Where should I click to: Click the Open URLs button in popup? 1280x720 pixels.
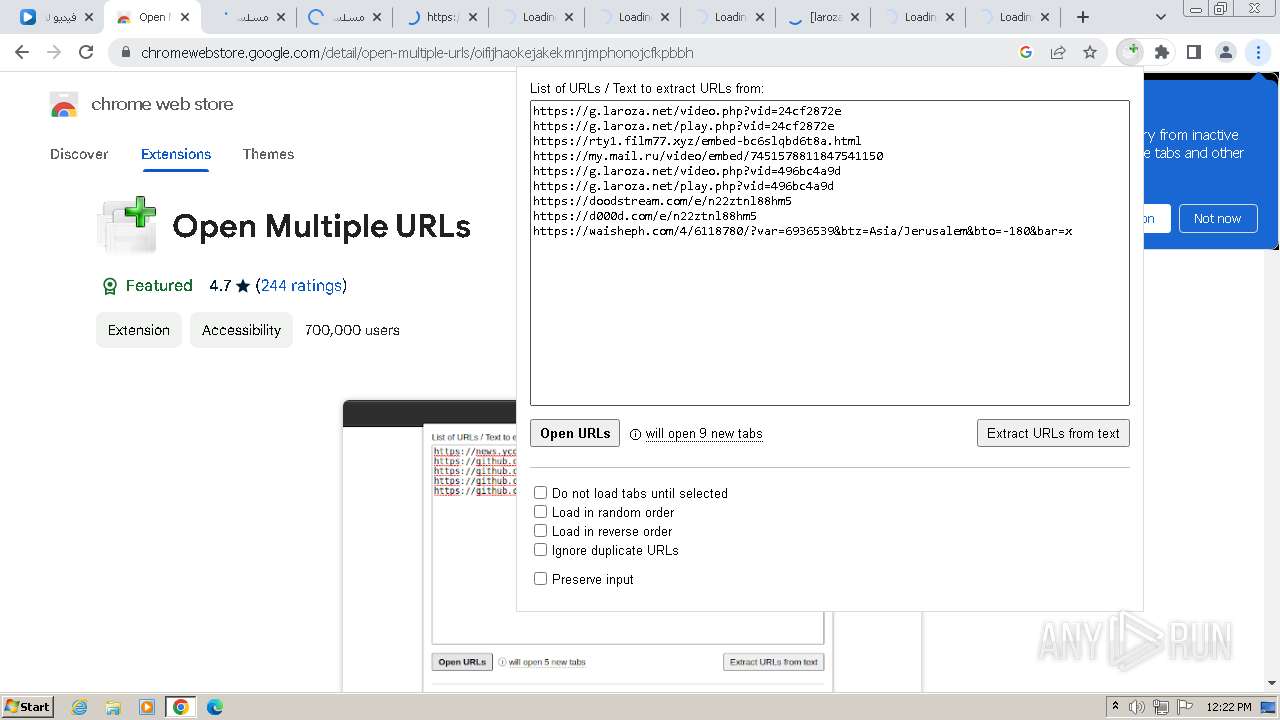click(x=575, y=433)
